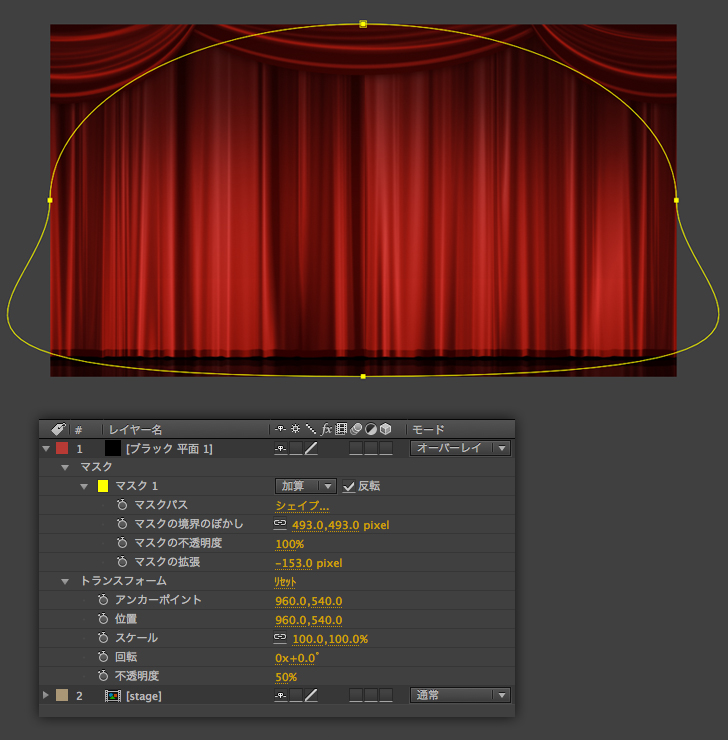Click stopwatch icon for マスクの境界のぼかし
Image resolution: width=728 pixels, height=740 pixels.
122,525
